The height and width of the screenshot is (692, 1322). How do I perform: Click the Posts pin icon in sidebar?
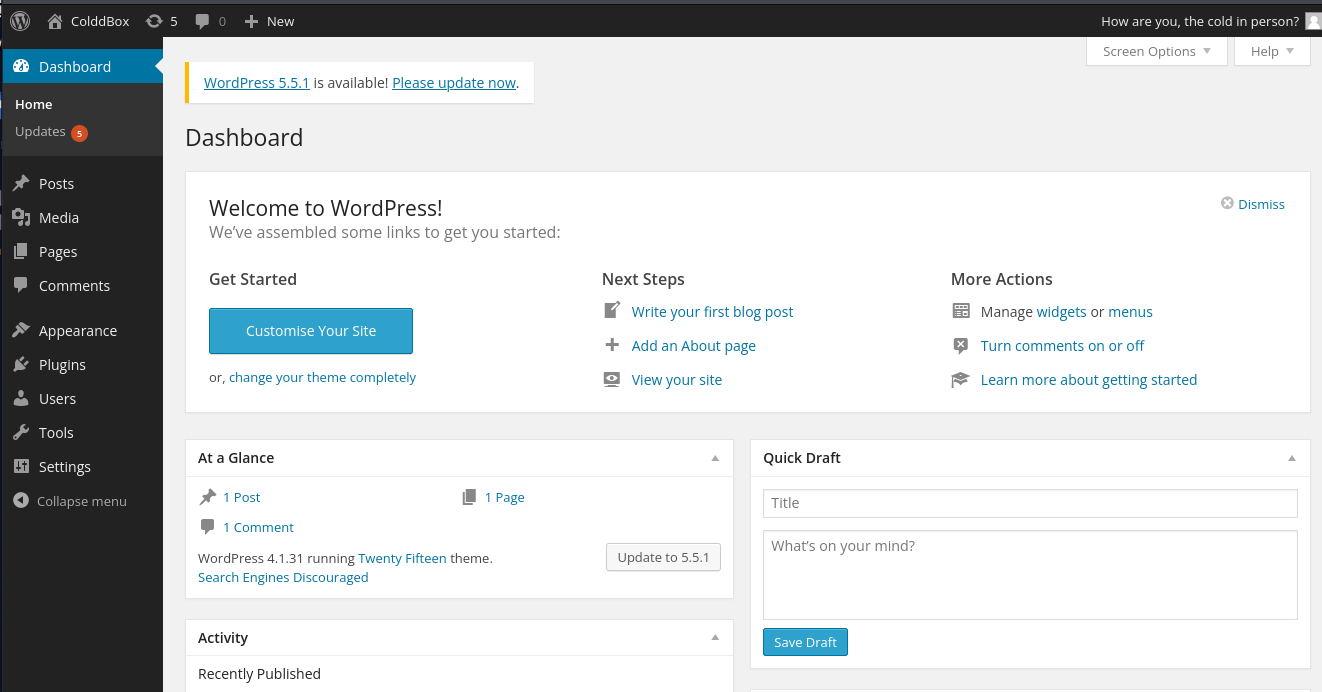coord(20,183)
